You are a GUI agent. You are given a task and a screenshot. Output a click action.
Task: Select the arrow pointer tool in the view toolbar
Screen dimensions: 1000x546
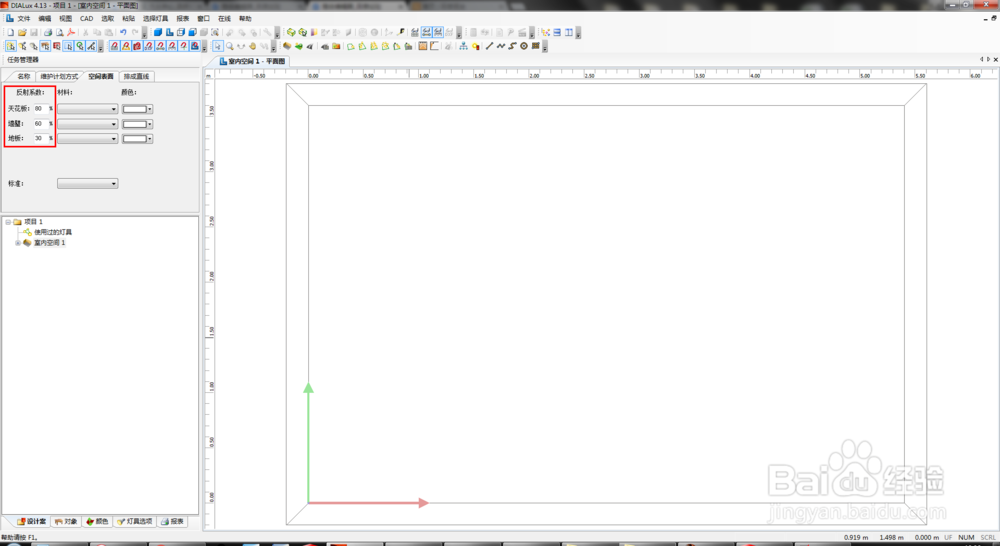click(x=217, y=46)
